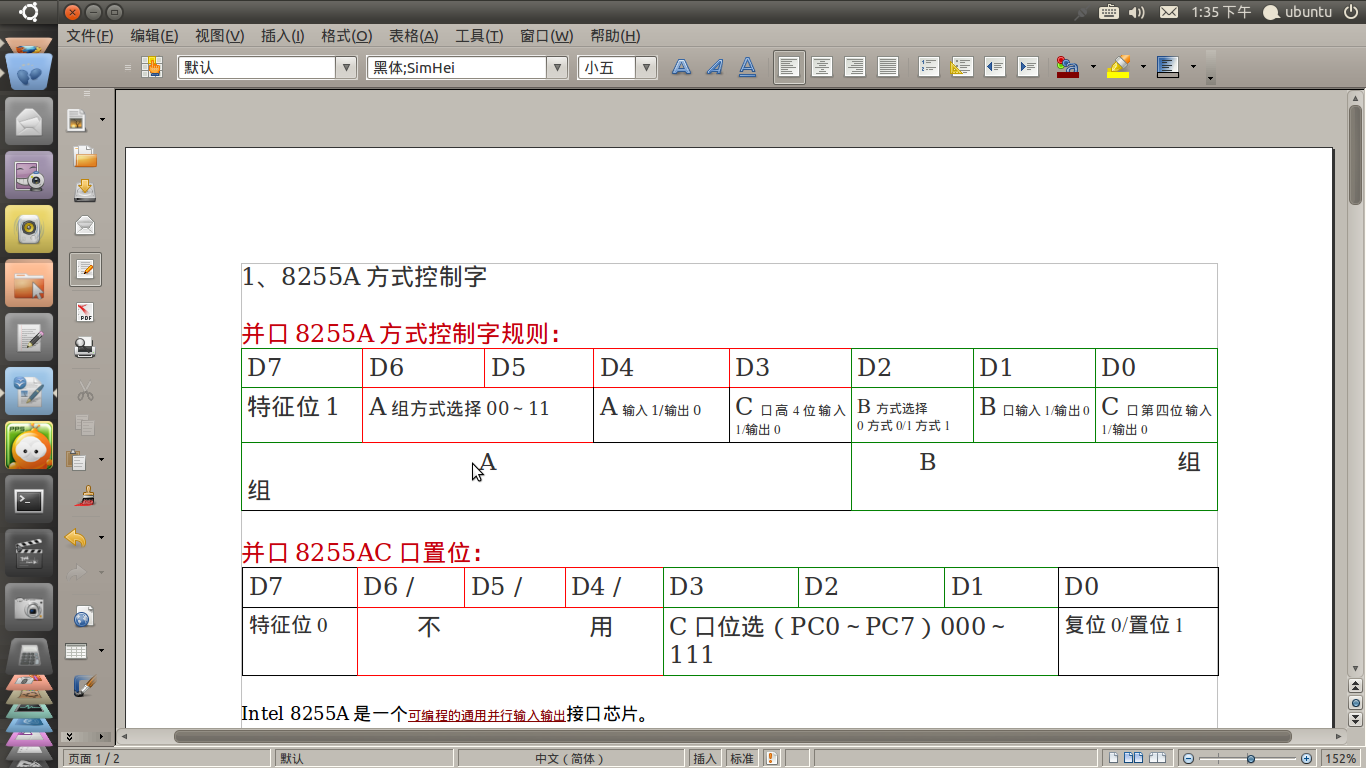Open the 表格(A) menu
The width and height of the screenshot is (1366, 768).
click(413, 36)
